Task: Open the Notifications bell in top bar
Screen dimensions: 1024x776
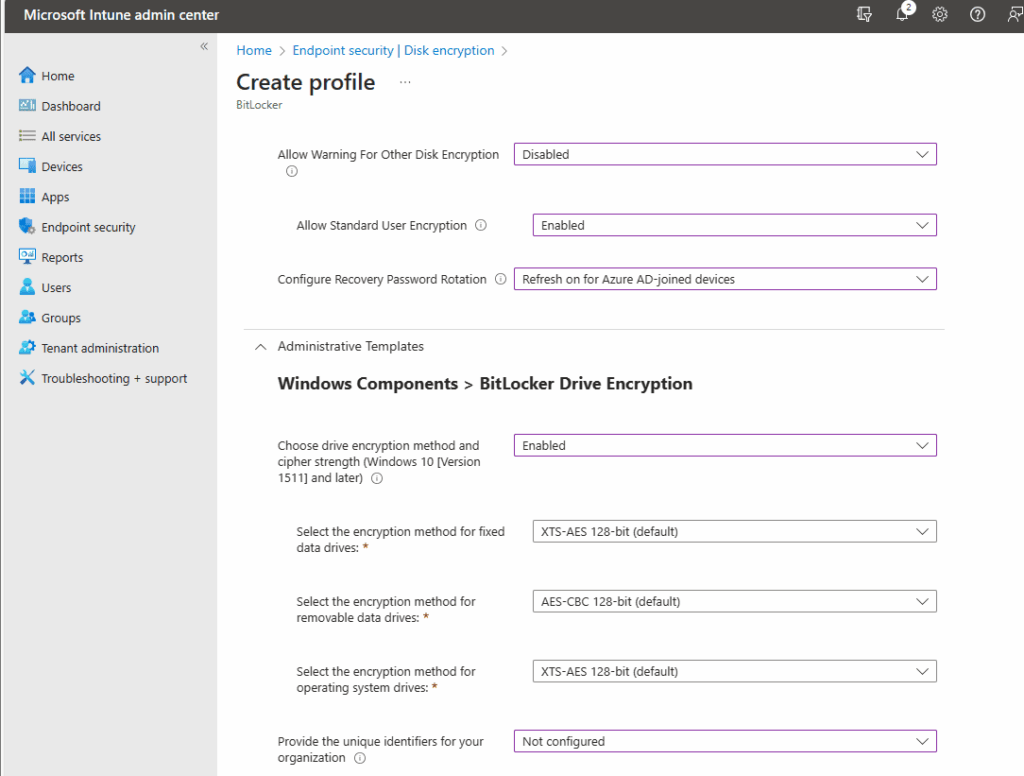Action: 903,15
